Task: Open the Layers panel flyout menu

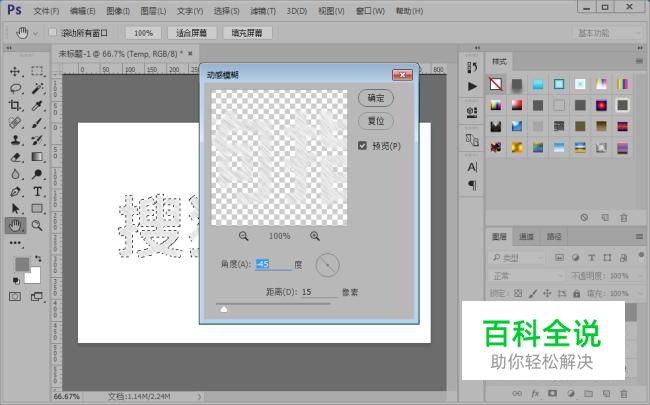Action: pyautogui.click(x=639, y=237)
